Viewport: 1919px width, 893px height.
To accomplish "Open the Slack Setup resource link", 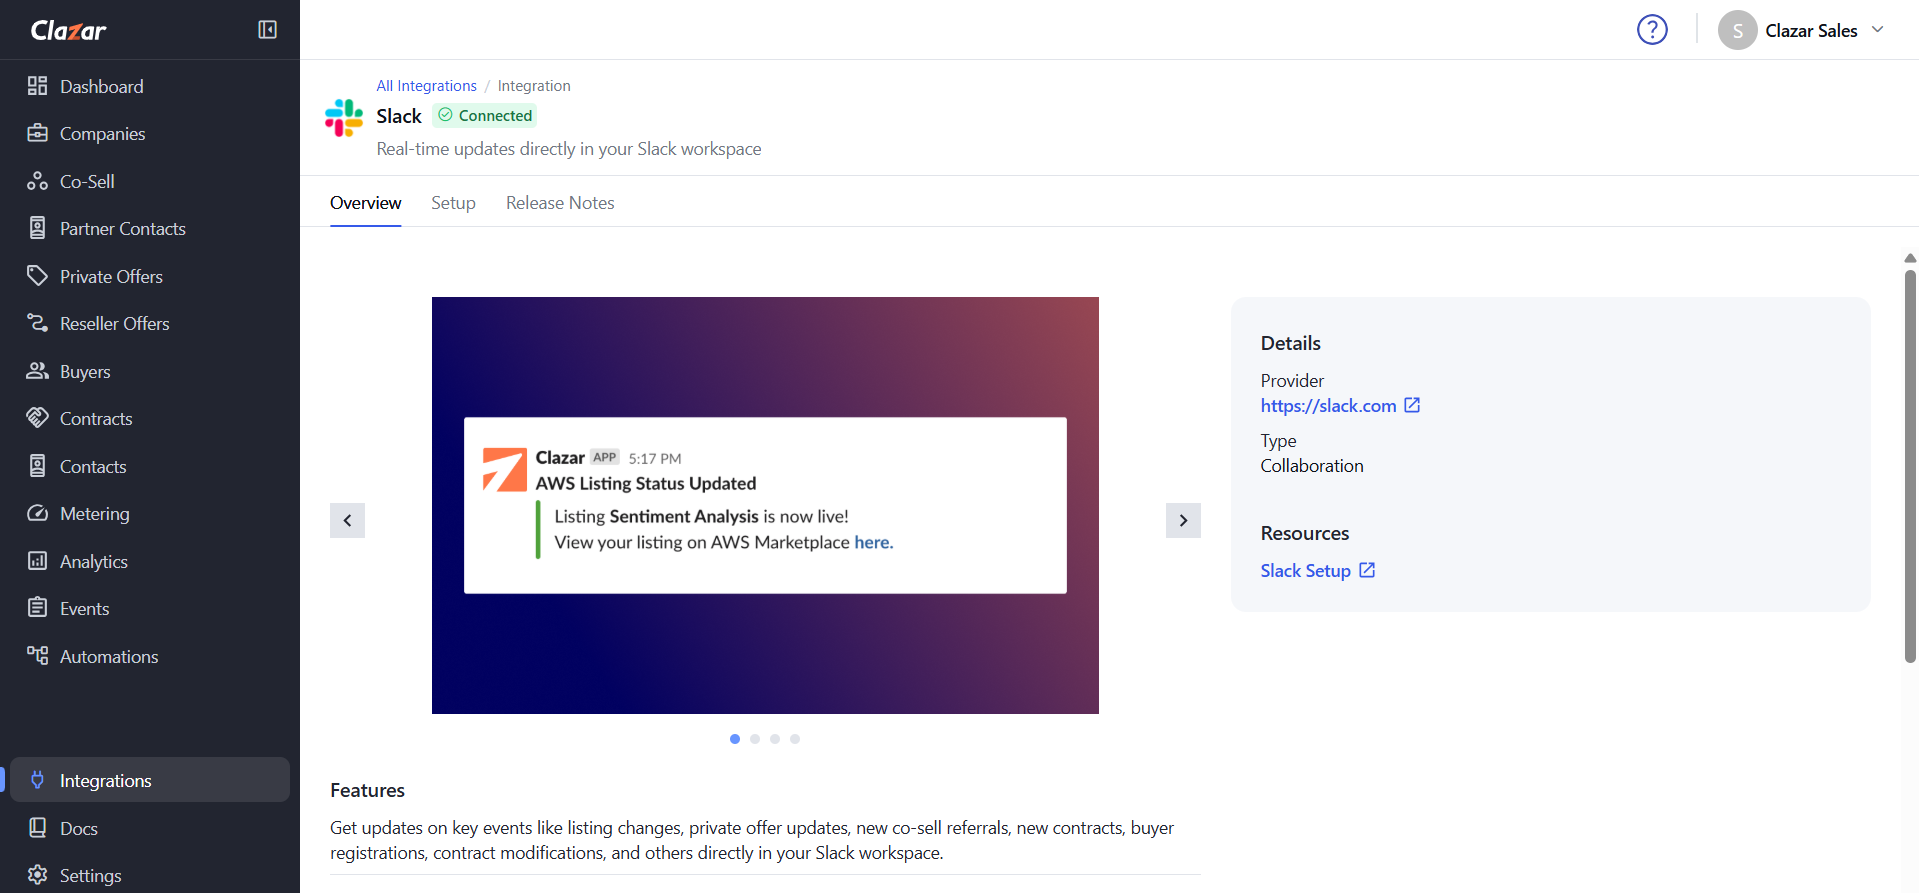I will 1305,570.
